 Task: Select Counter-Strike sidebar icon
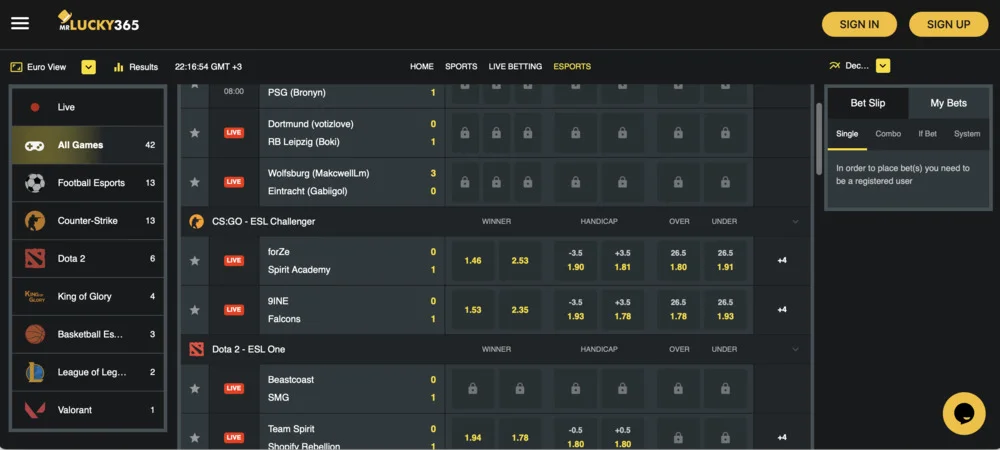(34, 221)
